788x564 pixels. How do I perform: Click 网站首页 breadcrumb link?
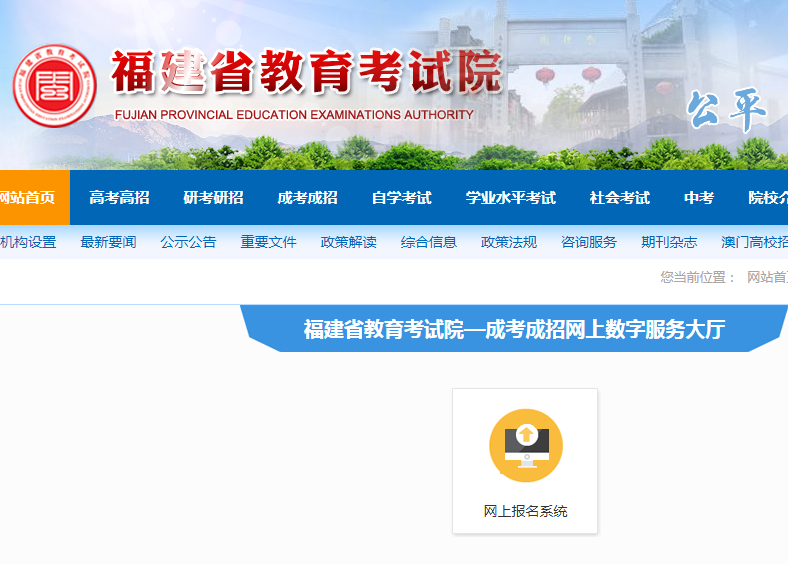767,277
